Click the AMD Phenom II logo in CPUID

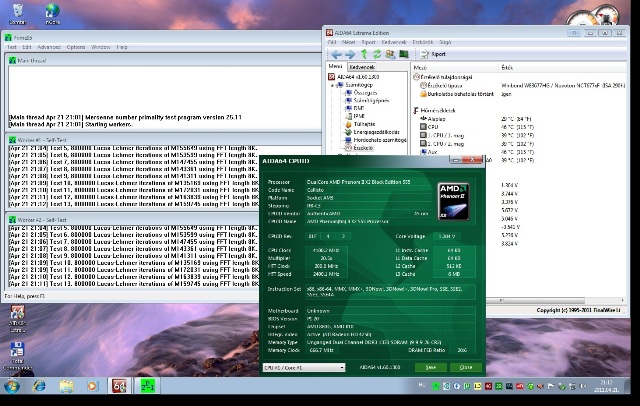pos(453,202)
